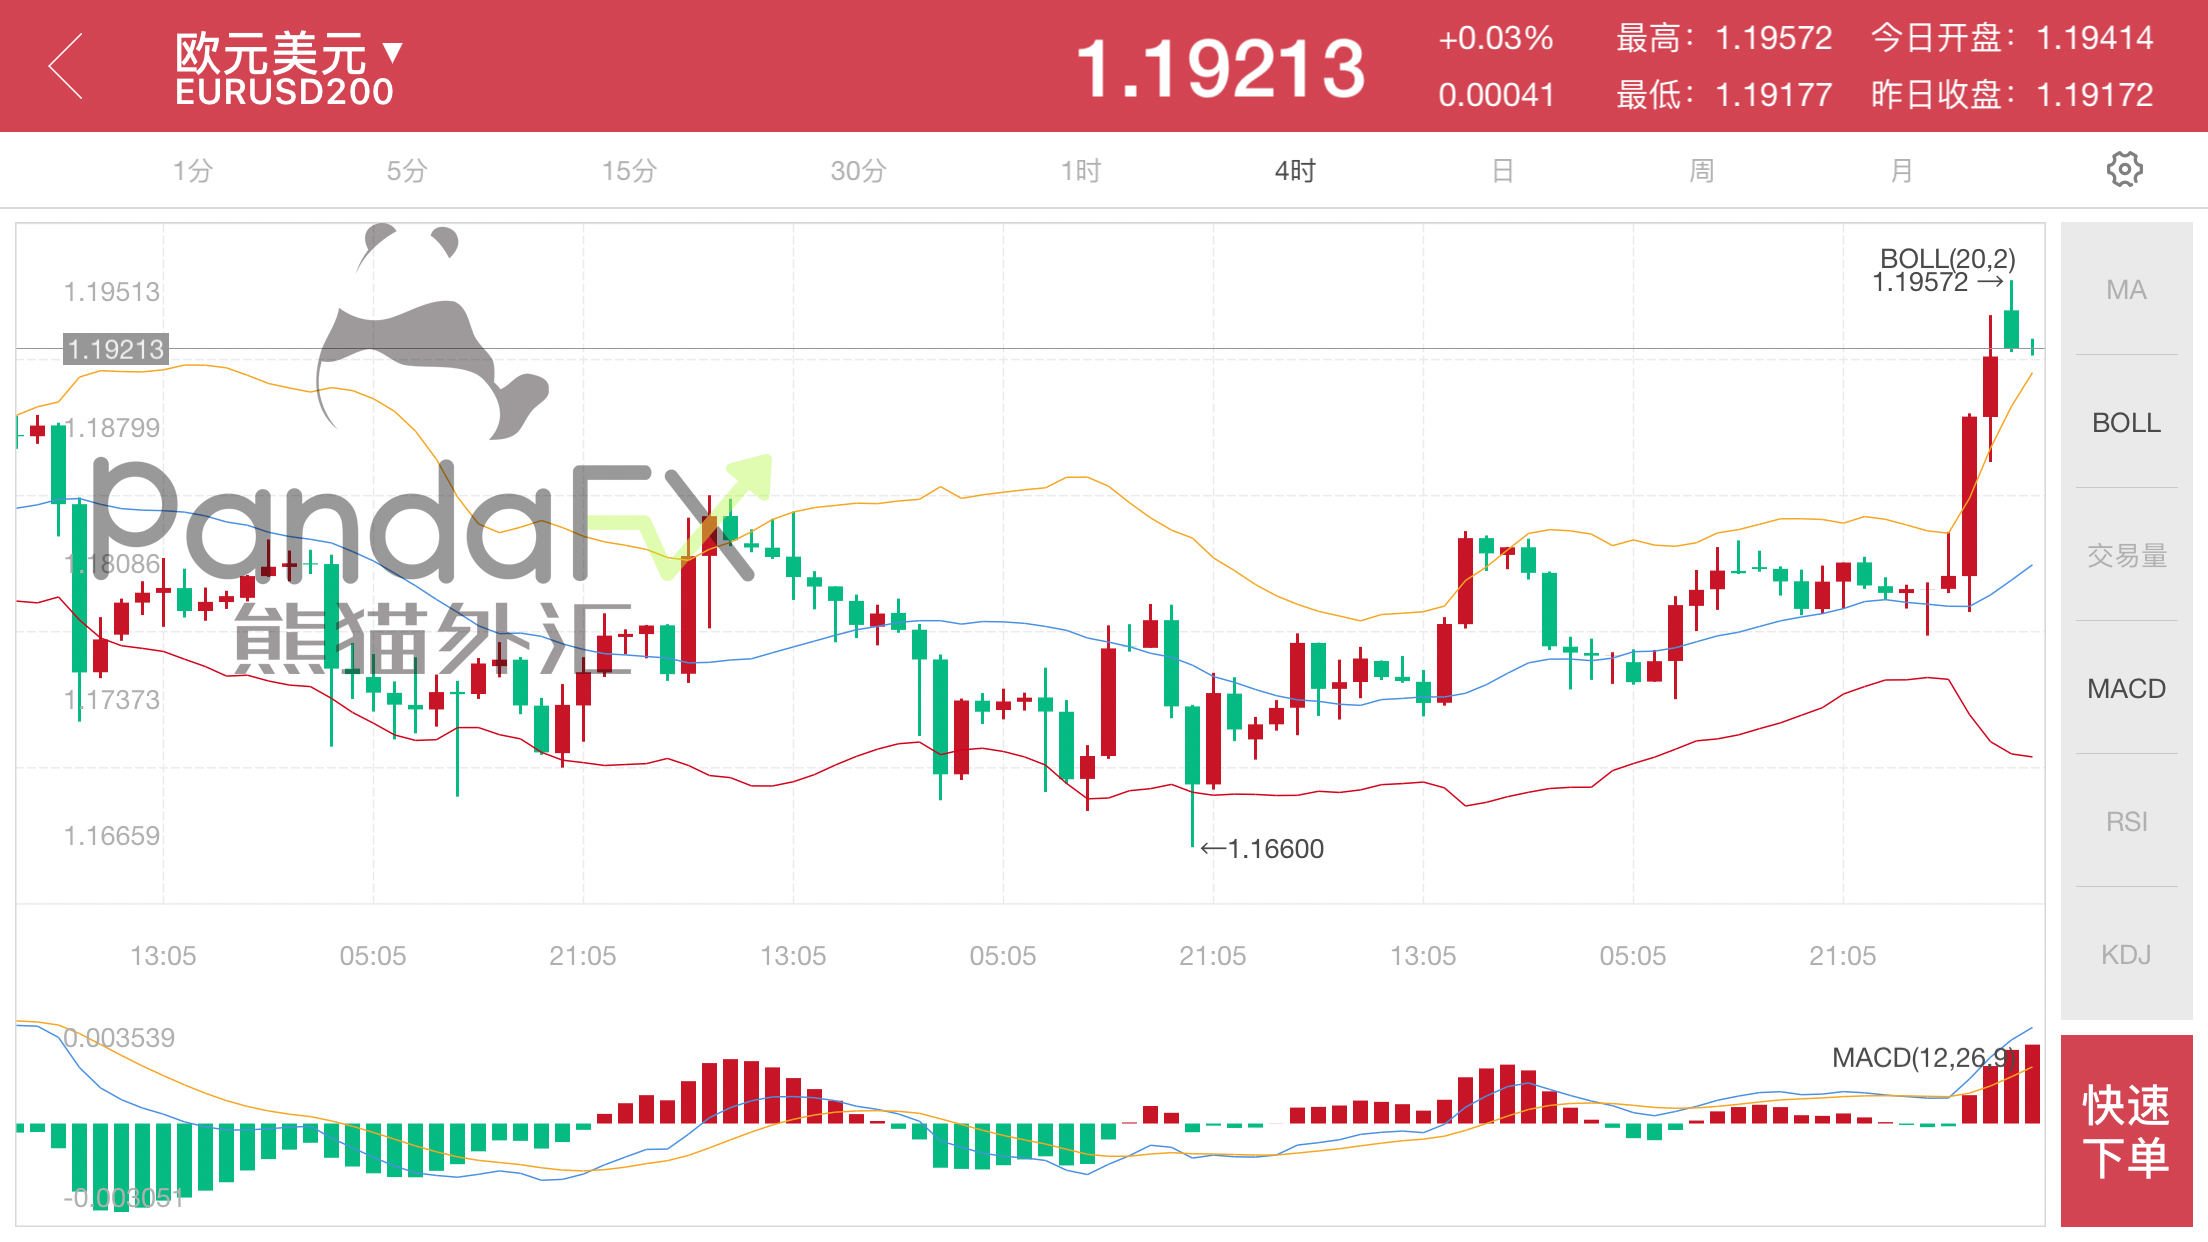Enable the RSI indicator
This screenshot has height=1242, width=2208.
2126,822
